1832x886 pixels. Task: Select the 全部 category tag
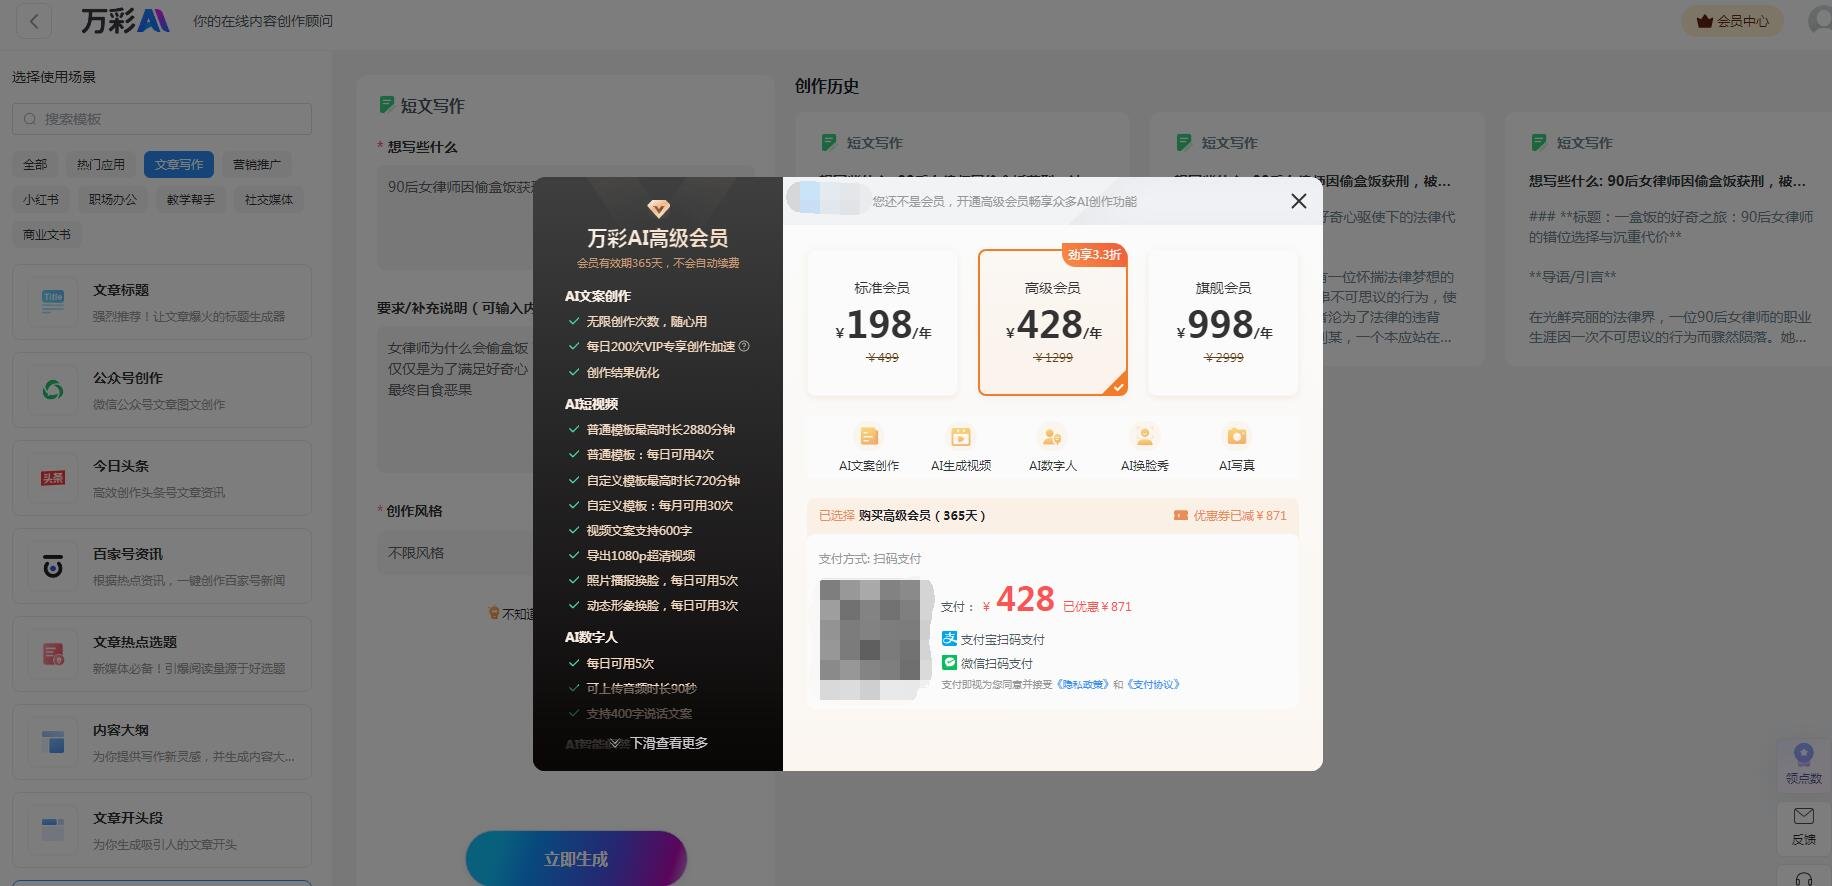[35, 165]
